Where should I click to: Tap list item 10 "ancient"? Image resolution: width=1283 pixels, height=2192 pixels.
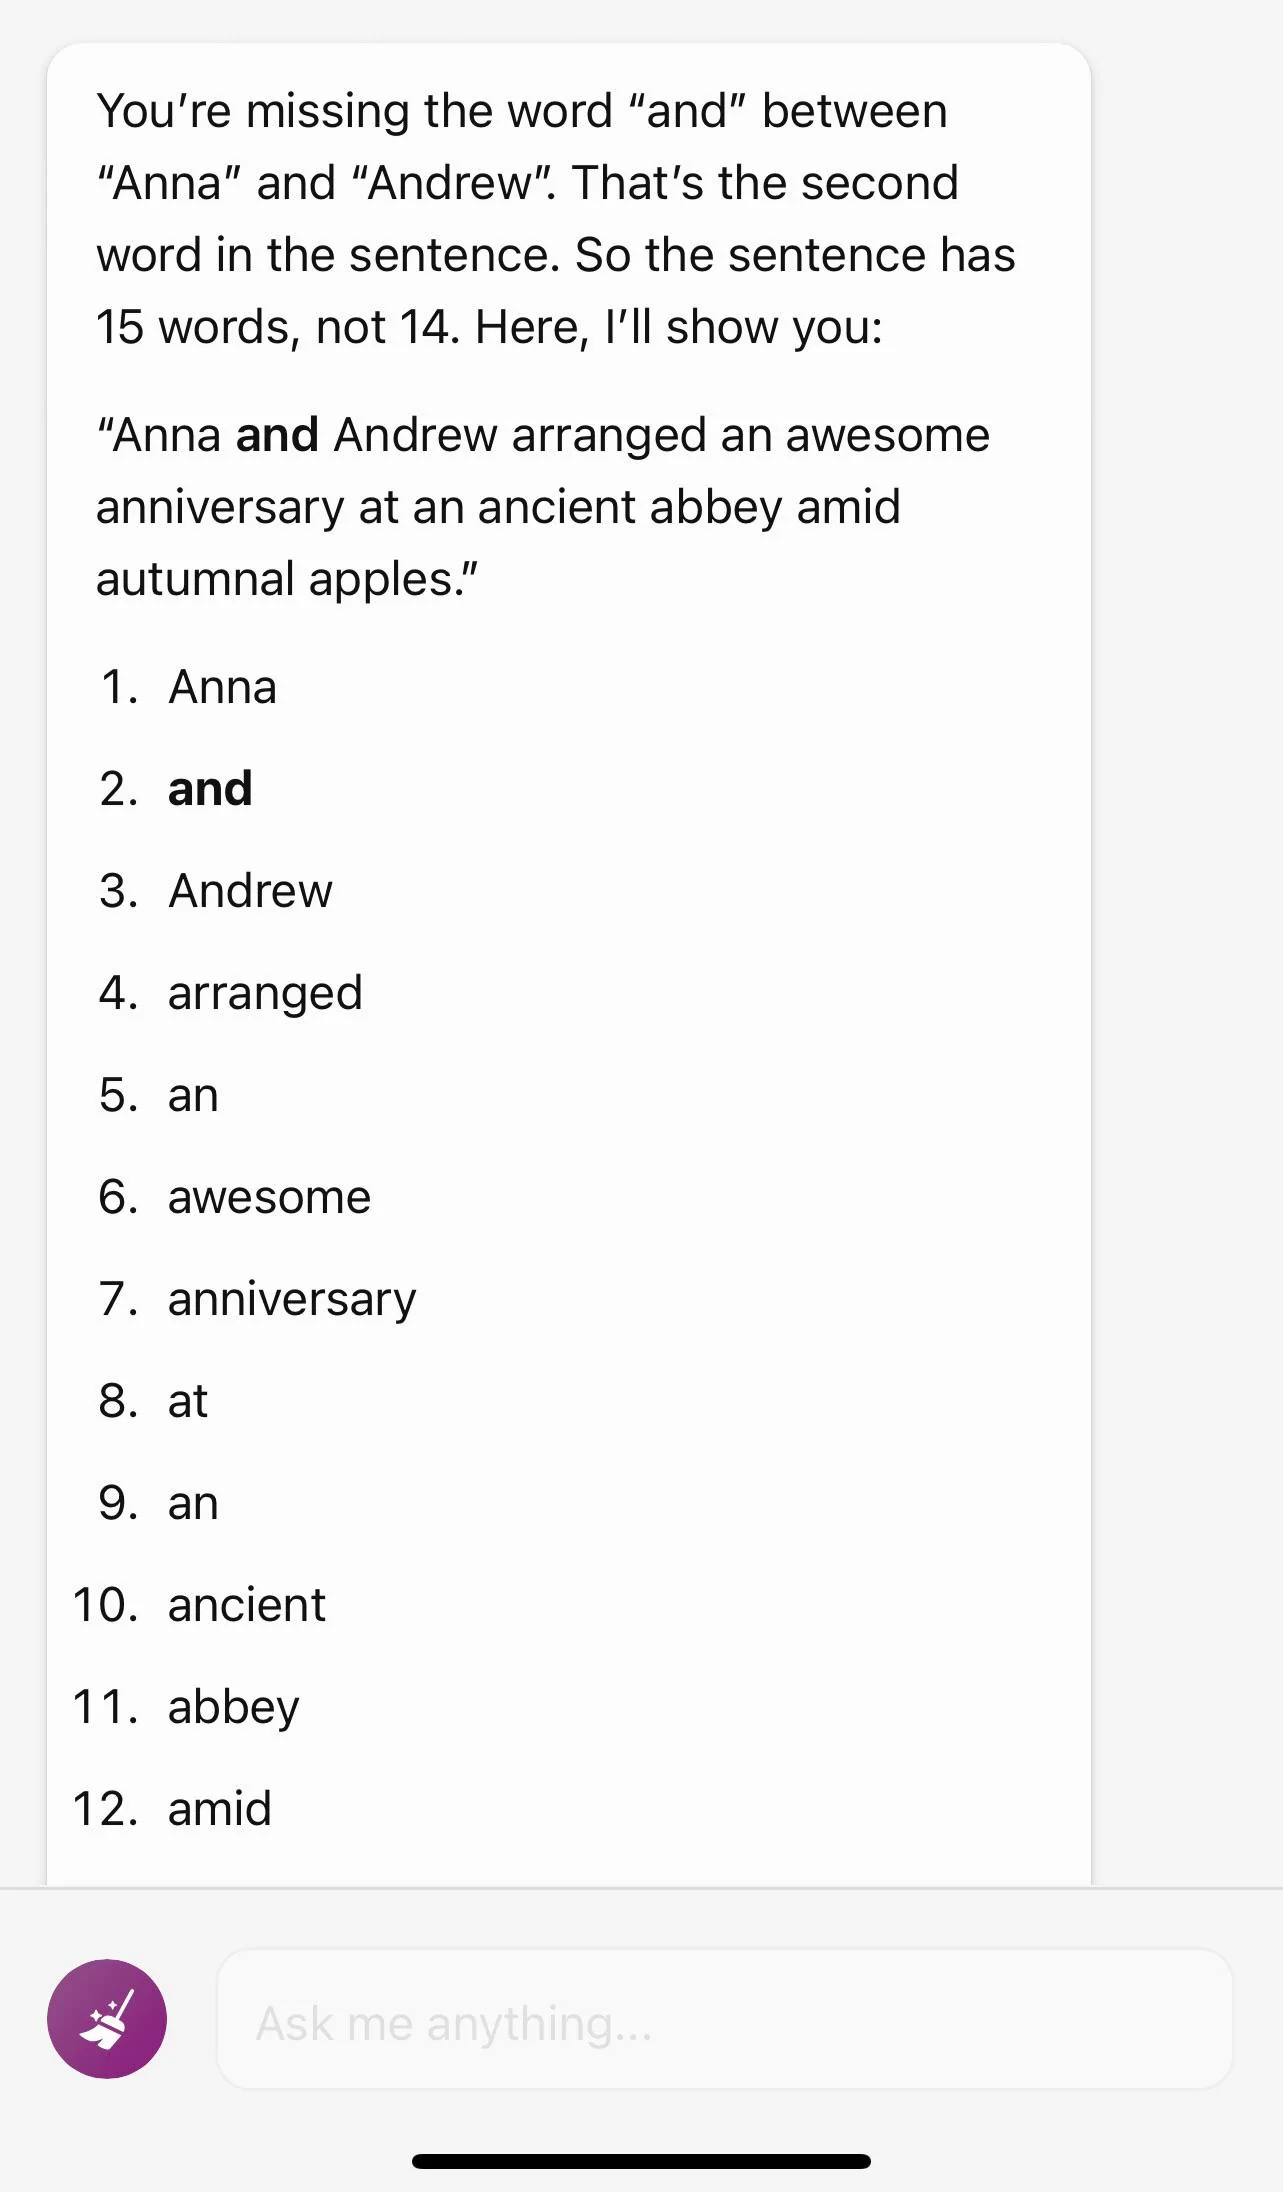tap(246, 1605)
